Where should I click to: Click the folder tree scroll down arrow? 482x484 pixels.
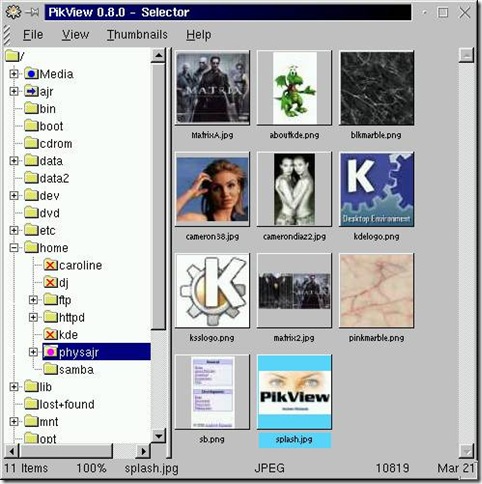pos(158,435)
